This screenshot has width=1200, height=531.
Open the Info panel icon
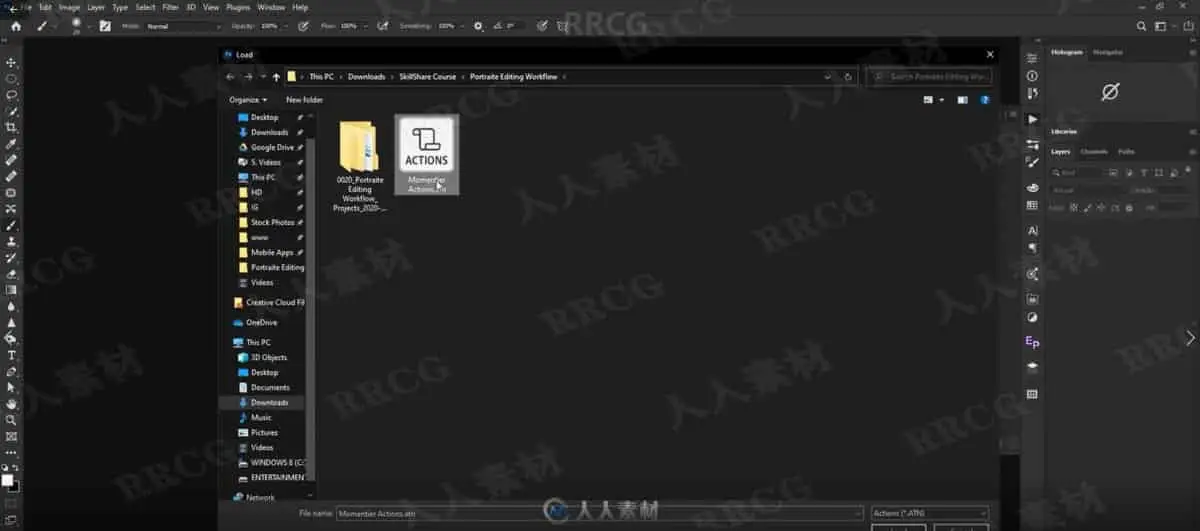[1032, 76]
